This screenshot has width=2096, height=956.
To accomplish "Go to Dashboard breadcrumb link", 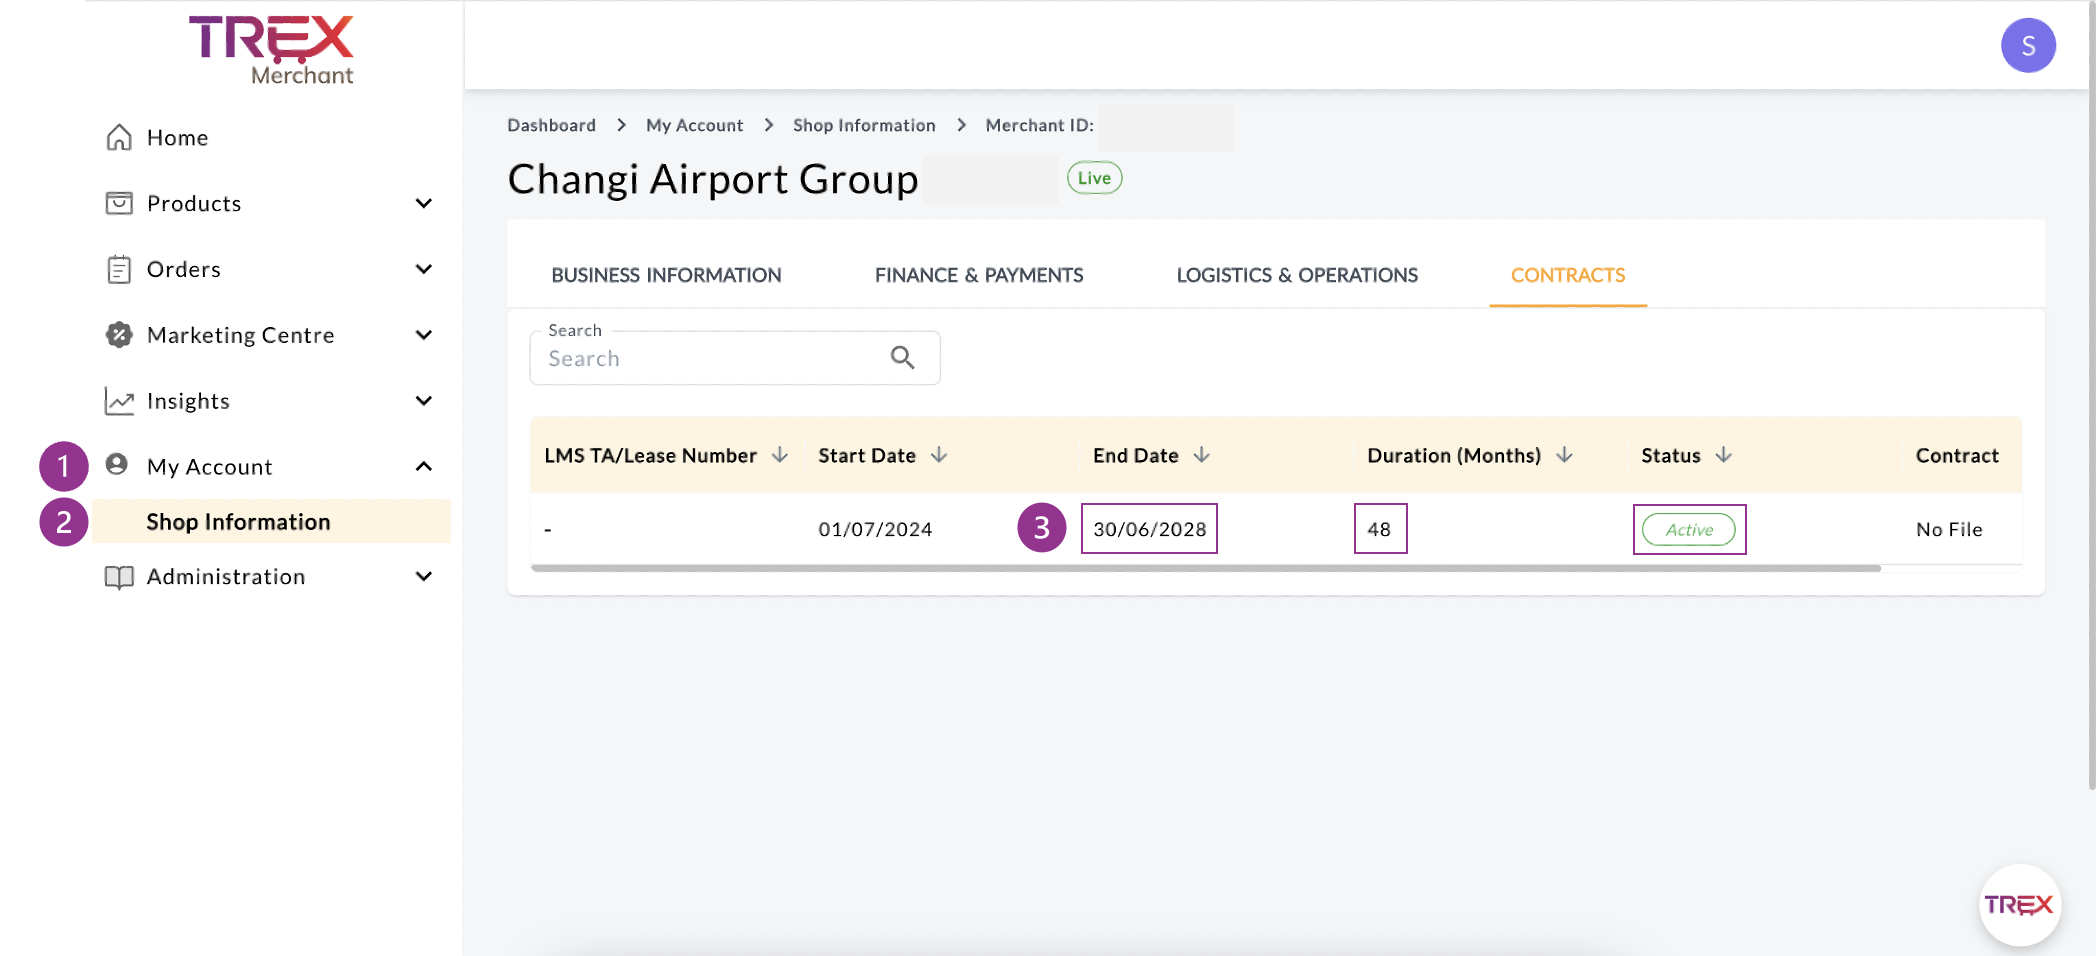I will click(x=551, y=125).
